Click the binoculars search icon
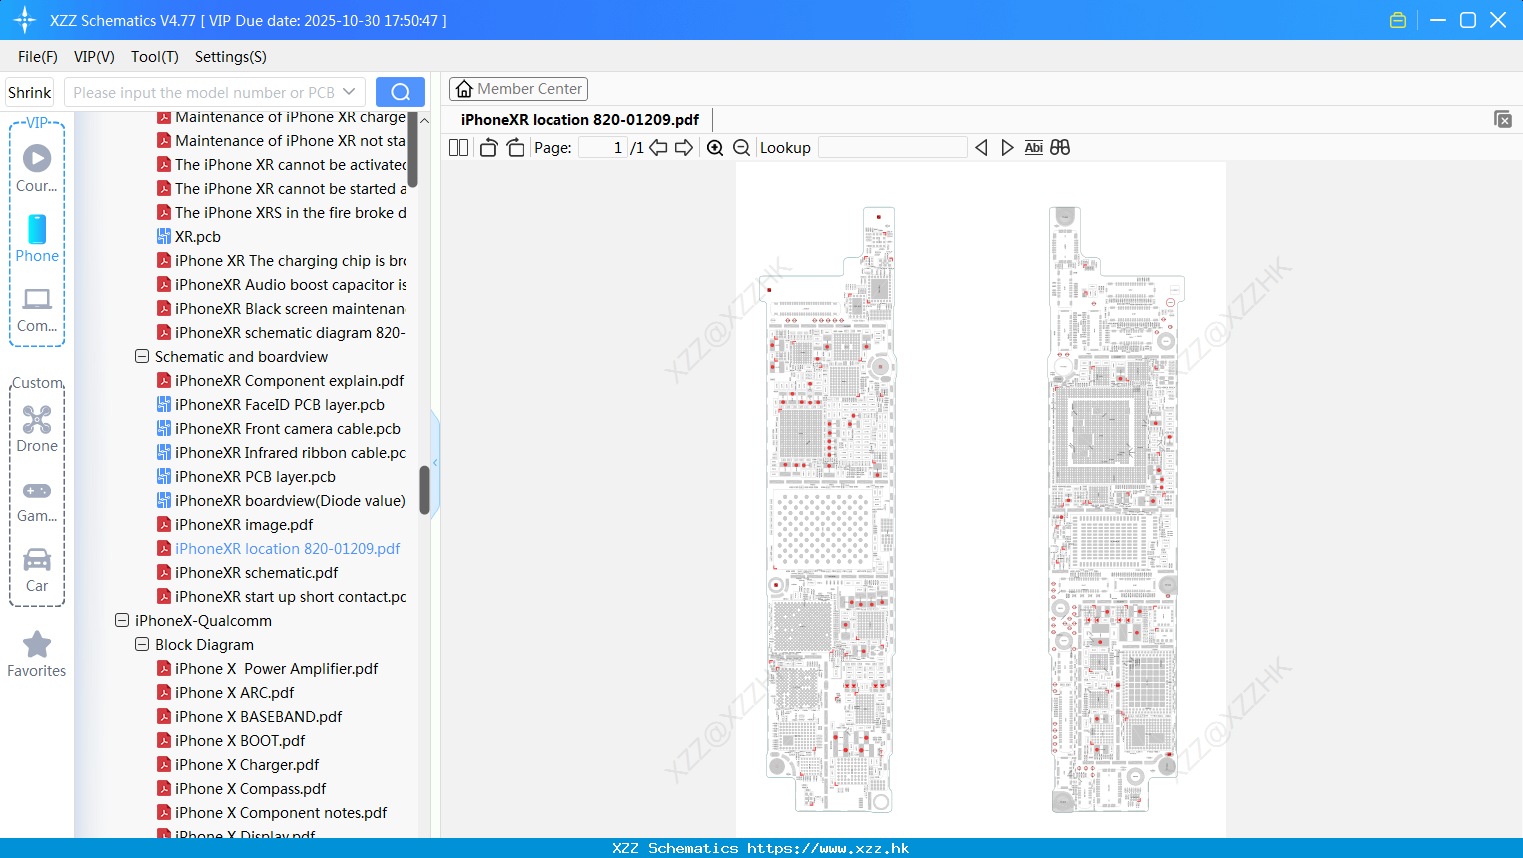The height and width of the screenshot is (858, 1523). 1060,148
